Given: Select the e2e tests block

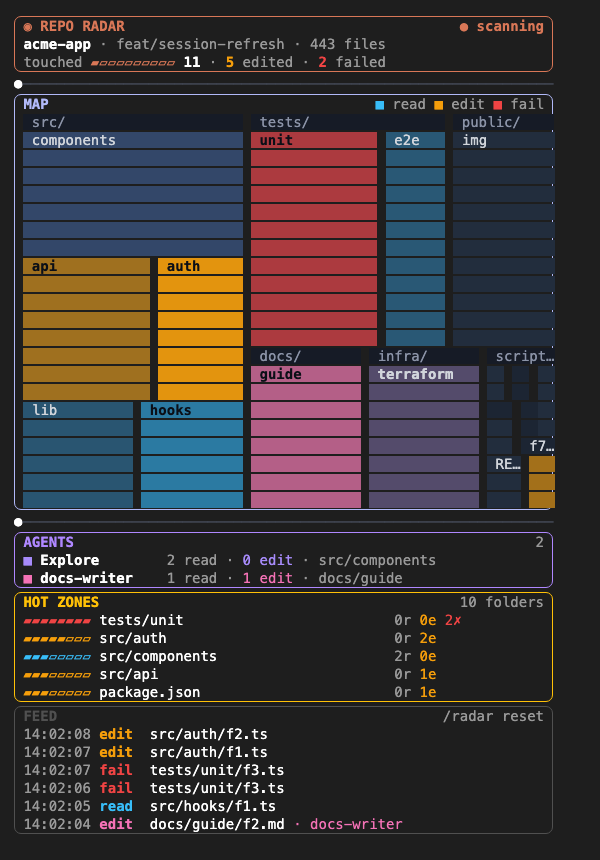Looking at the screenshot, I should (x=415, y=239).
